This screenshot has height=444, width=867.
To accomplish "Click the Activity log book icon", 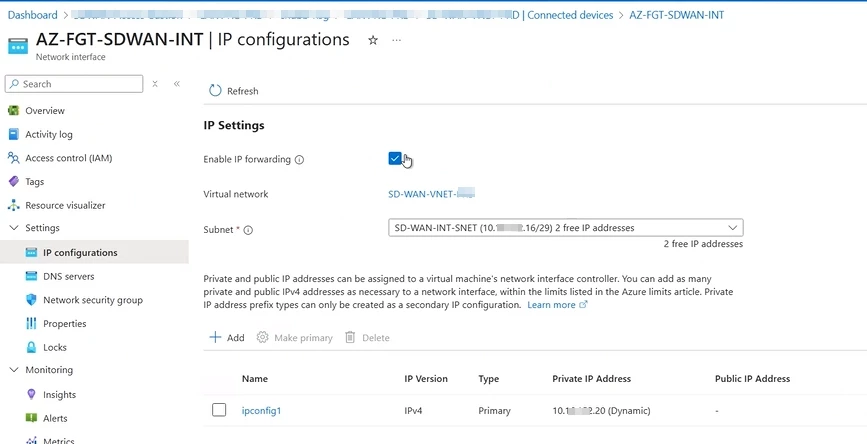I will [14, 134].
